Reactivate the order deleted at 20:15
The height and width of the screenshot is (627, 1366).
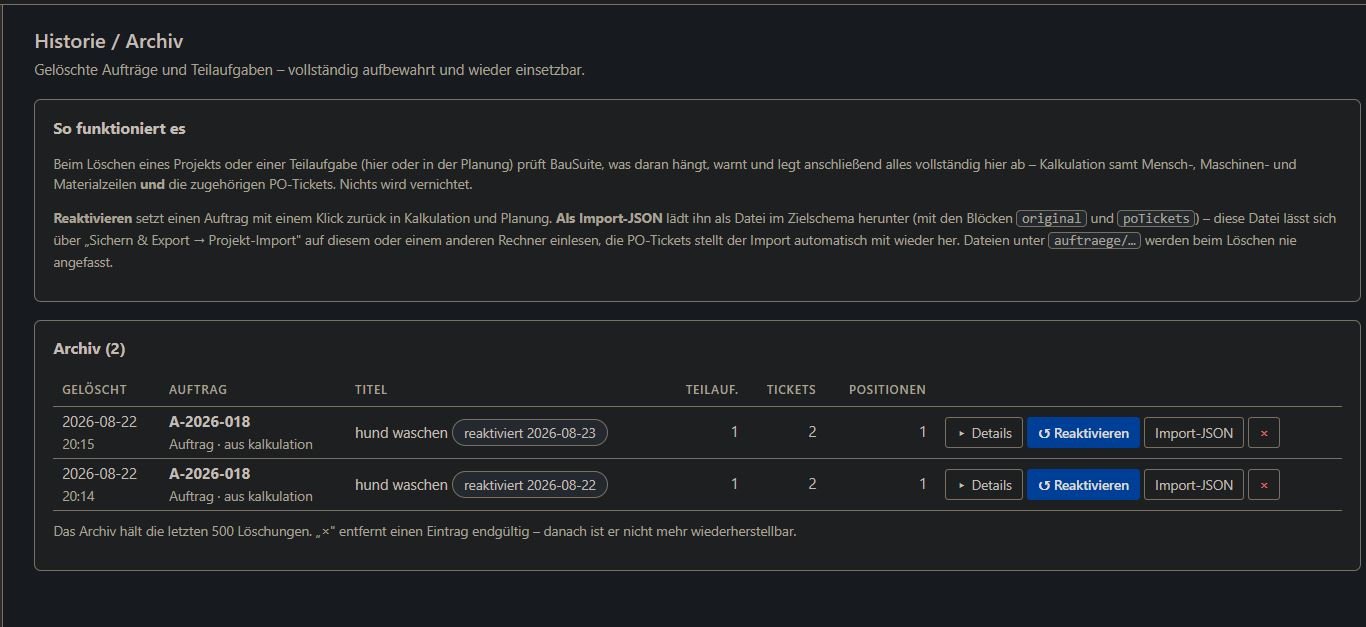[1083, 433]
